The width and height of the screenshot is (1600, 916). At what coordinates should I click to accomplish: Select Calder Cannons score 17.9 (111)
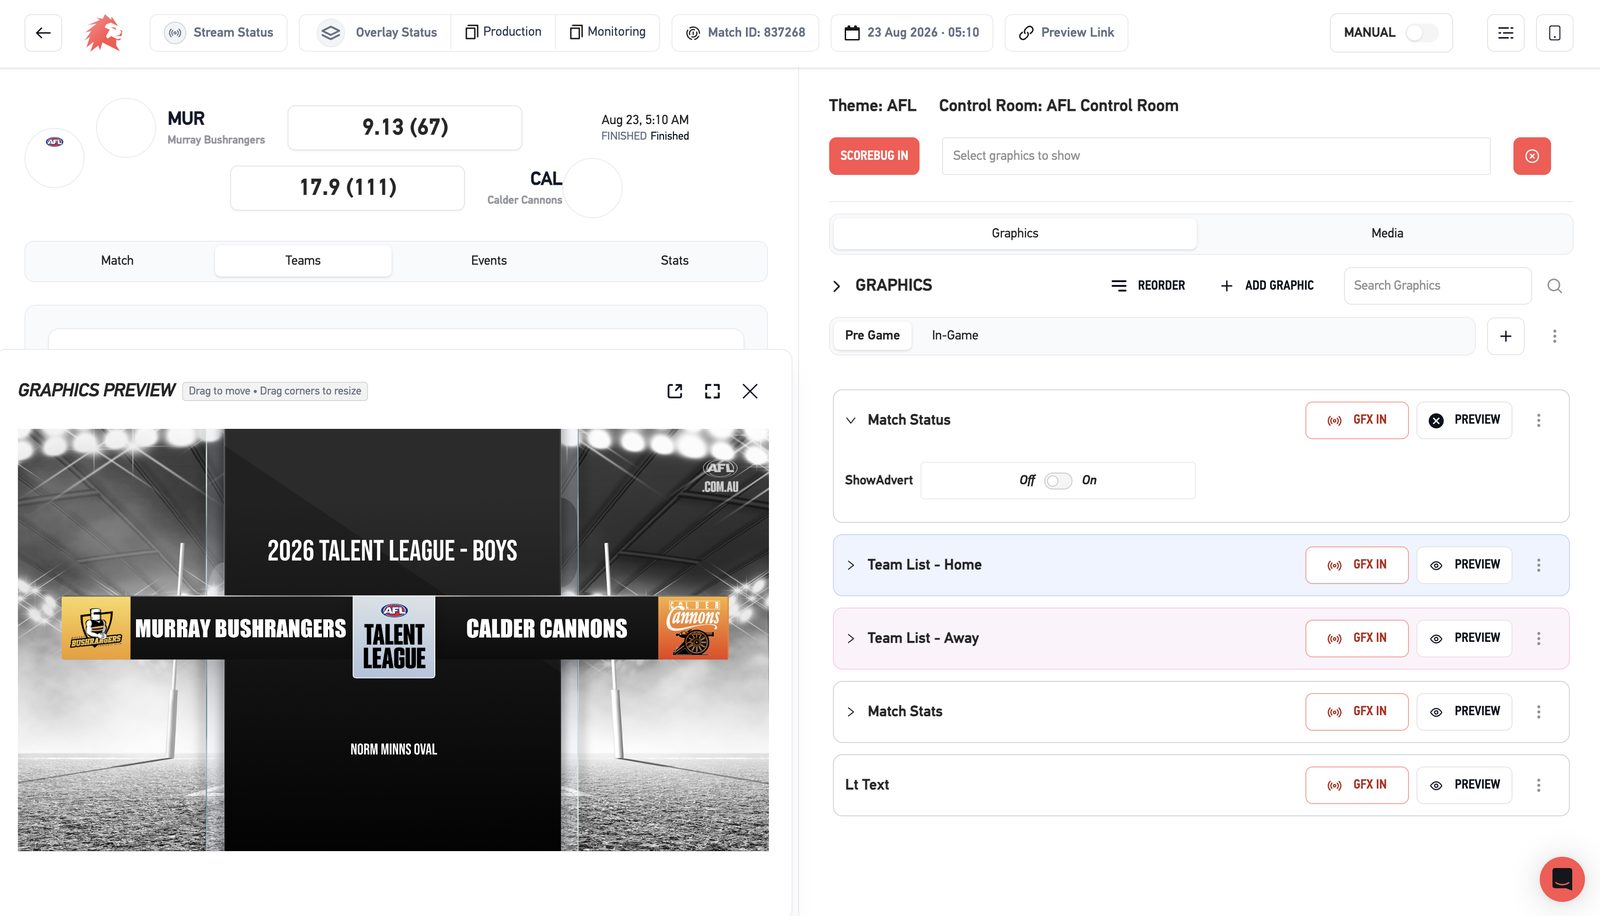[x=348, y=188]
